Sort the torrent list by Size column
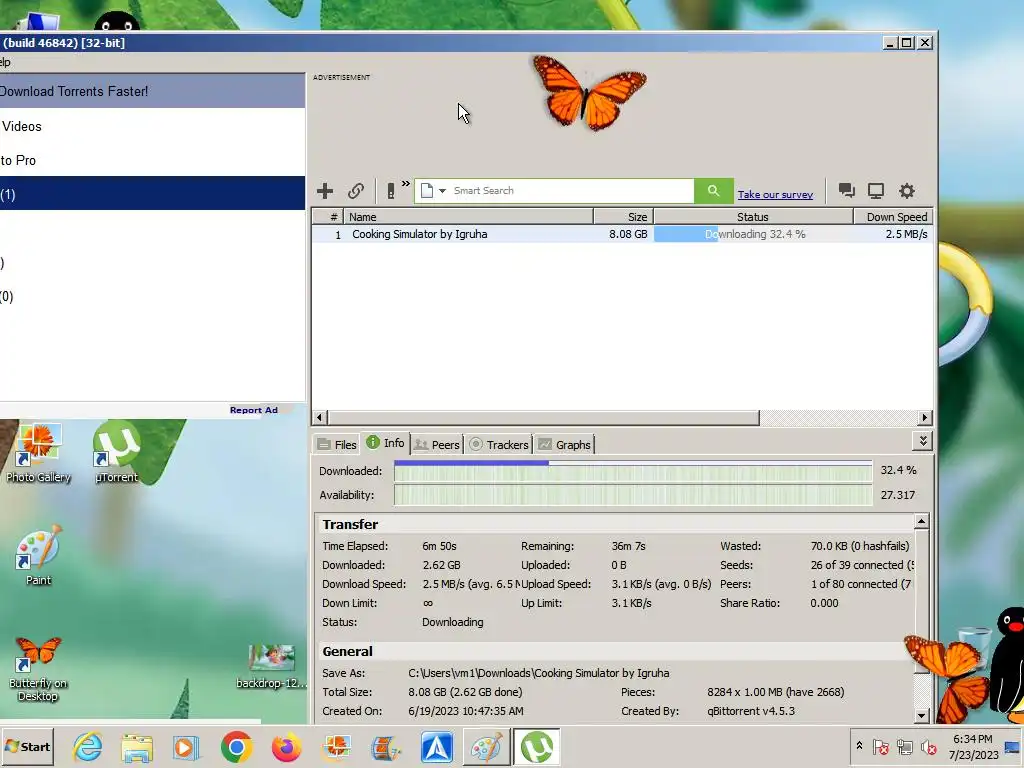 click(x=624, y=217)
